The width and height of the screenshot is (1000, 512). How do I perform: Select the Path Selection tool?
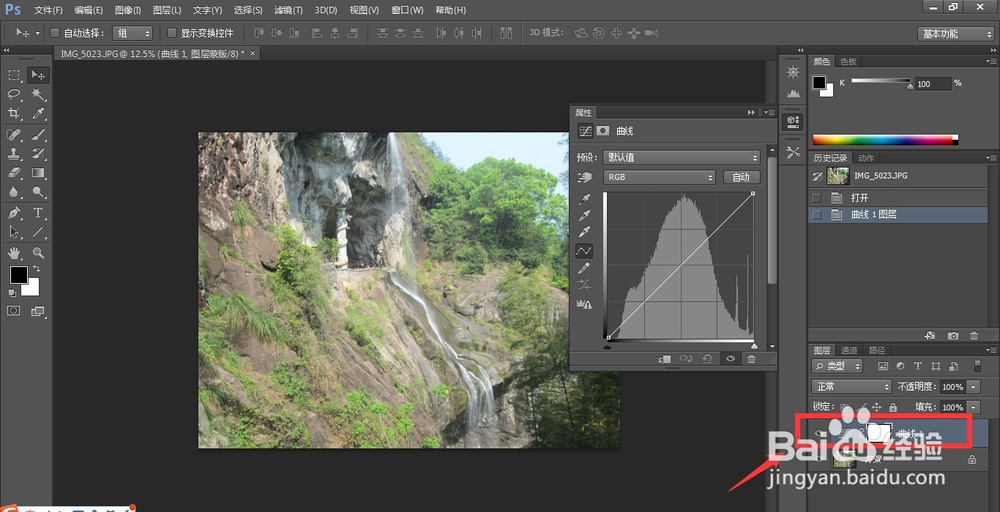[x=14, y=232]
